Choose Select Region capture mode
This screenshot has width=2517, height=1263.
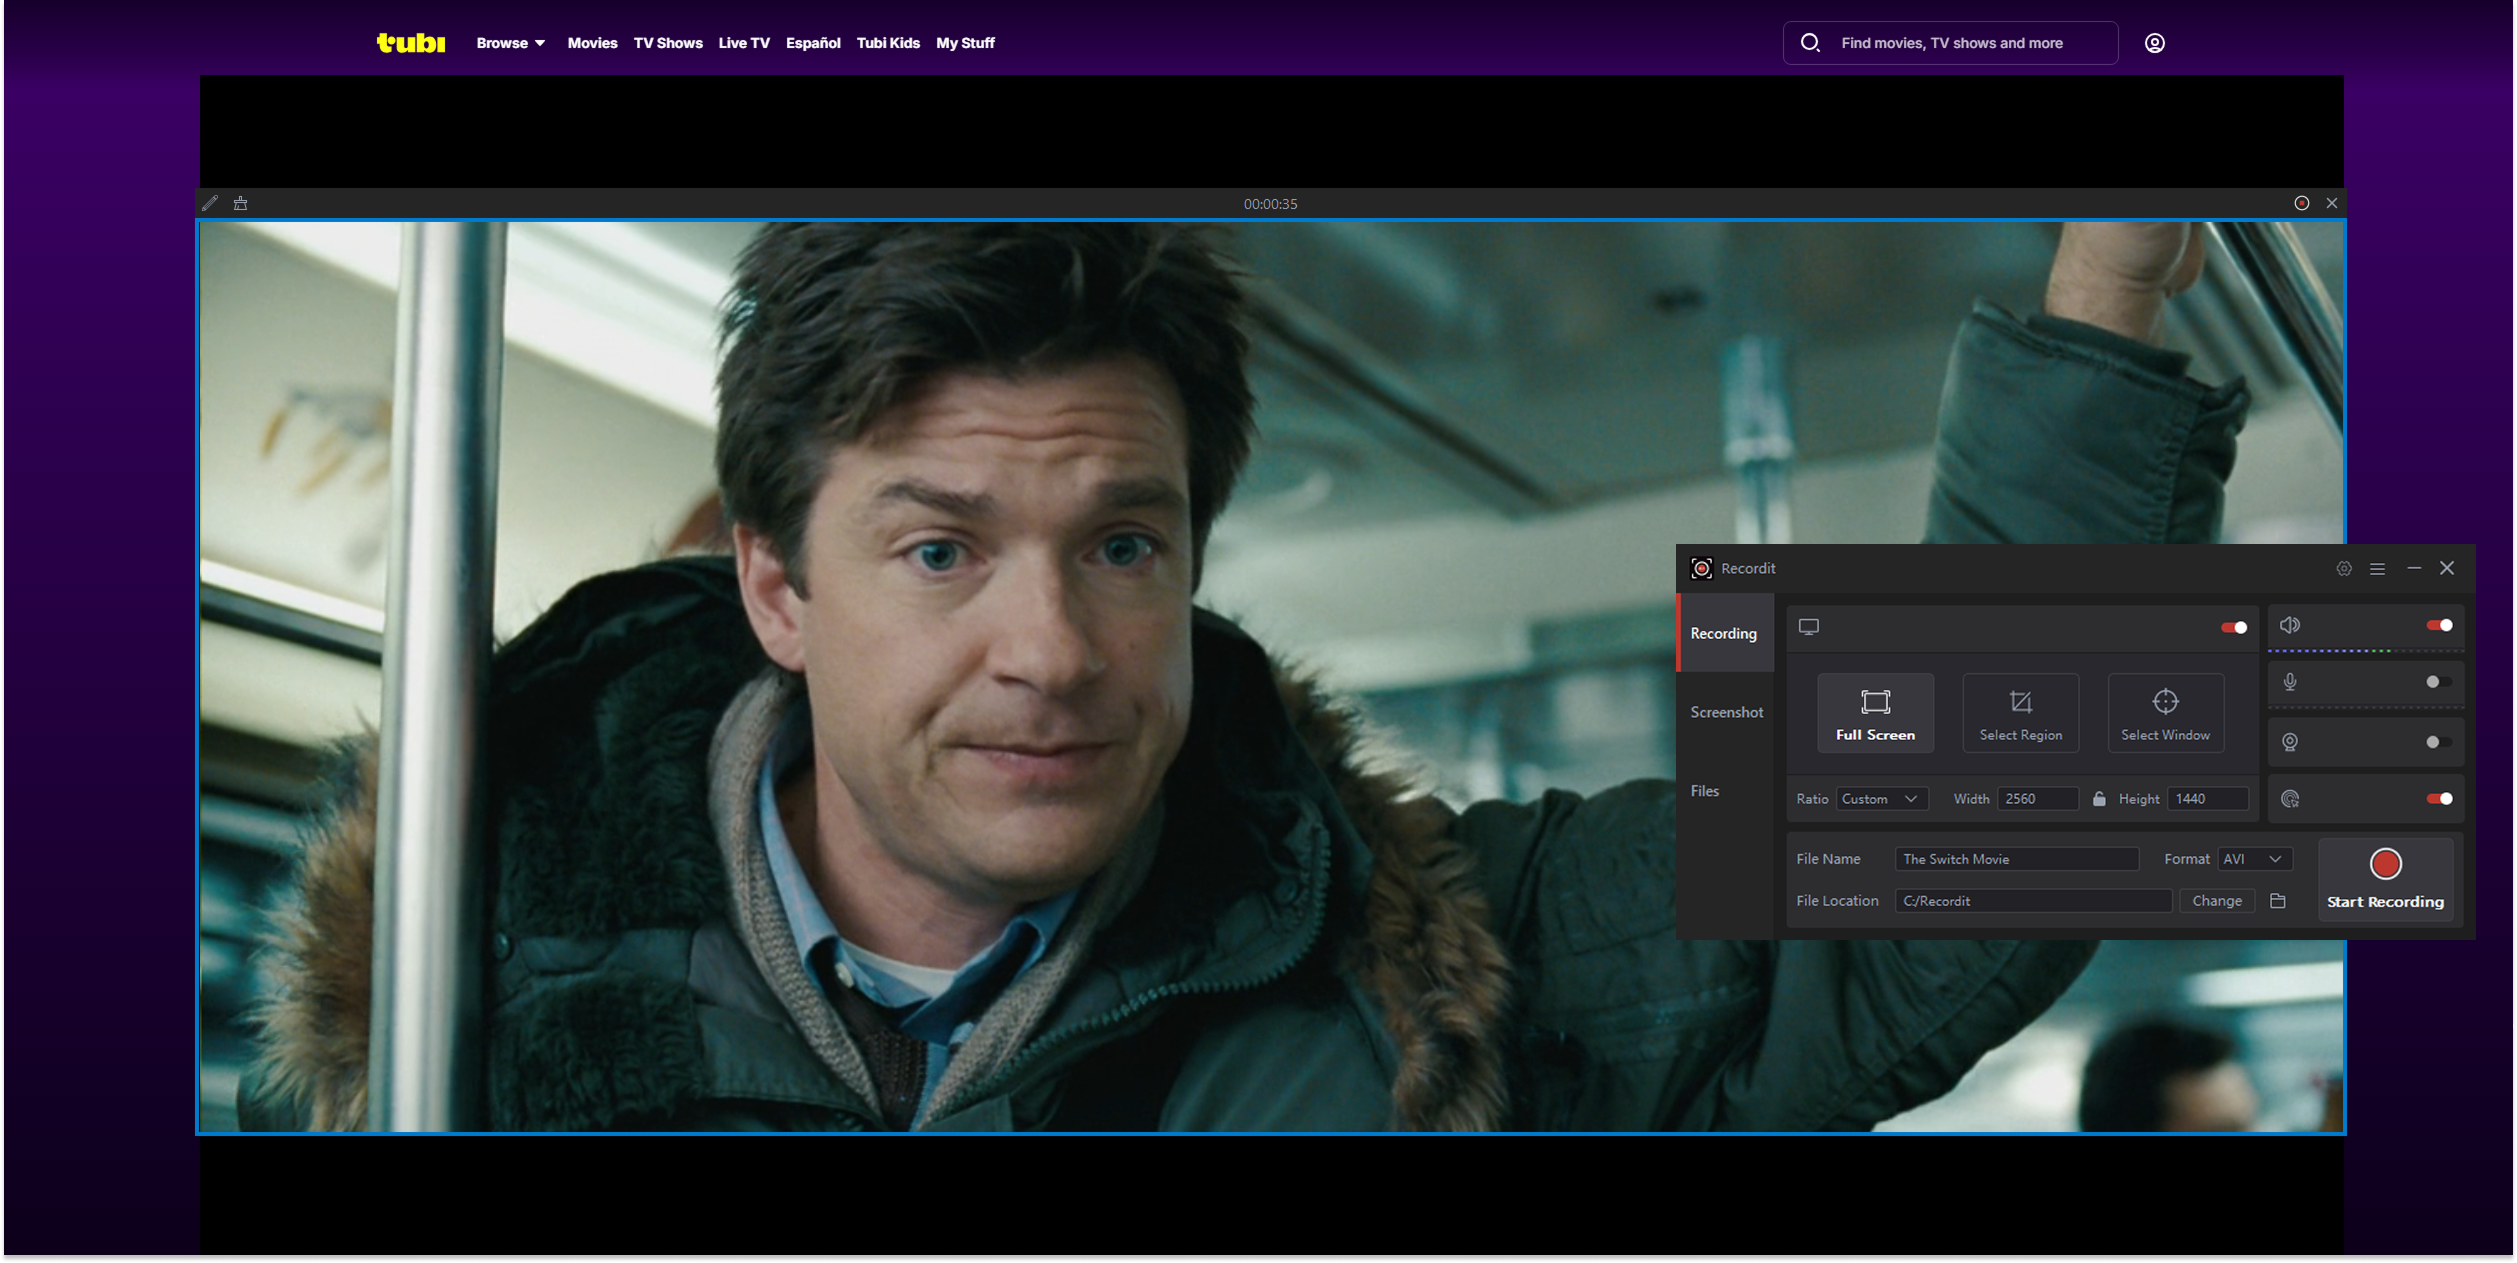2020,713
